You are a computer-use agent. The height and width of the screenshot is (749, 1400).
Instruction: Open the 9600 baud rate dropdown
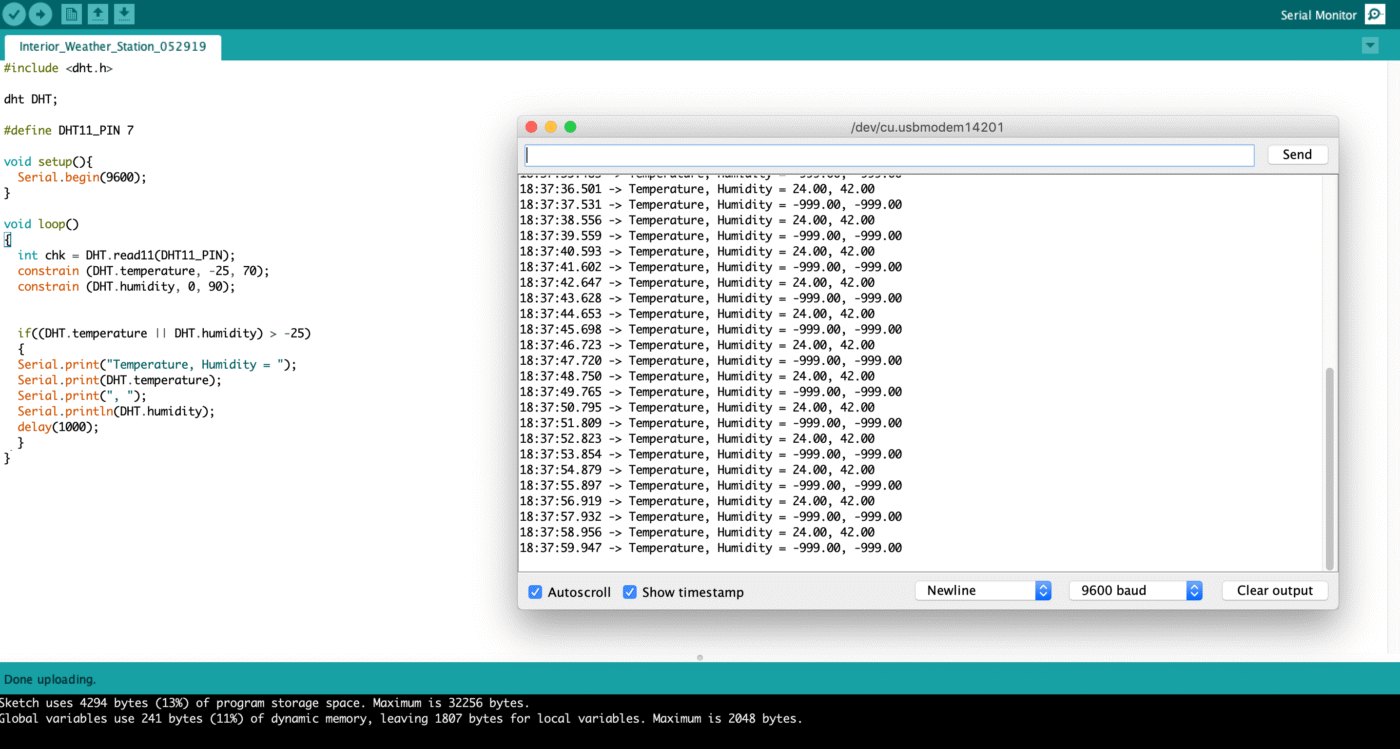coord(1135,591)
